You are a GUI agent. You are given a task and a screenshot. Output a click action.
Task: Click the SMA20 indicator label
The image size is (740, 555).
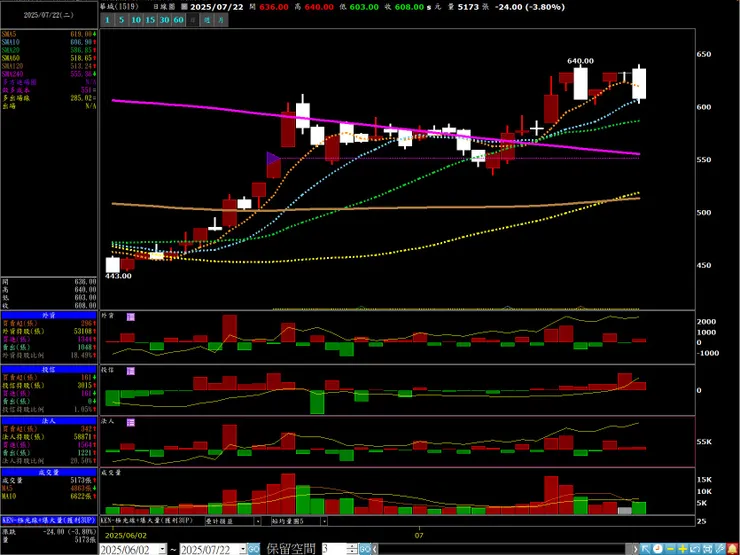tap(11, 50)
